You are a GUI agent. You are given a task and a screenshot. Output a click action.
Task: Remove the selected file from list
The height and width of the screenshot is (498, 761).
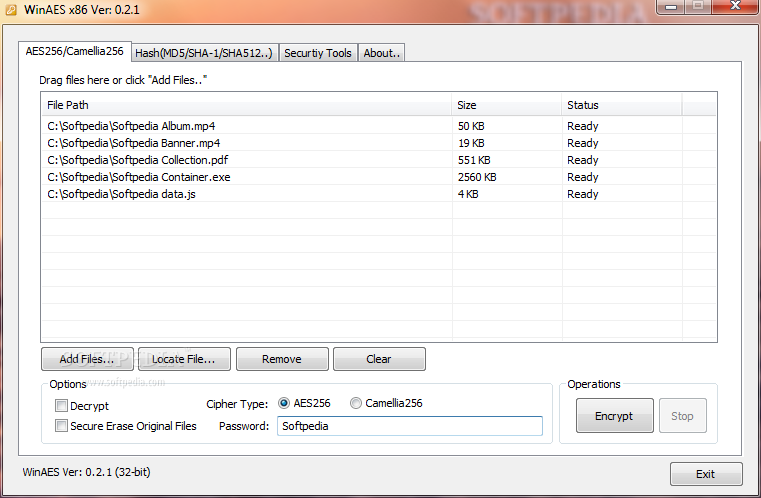click(x=281, y=359)
